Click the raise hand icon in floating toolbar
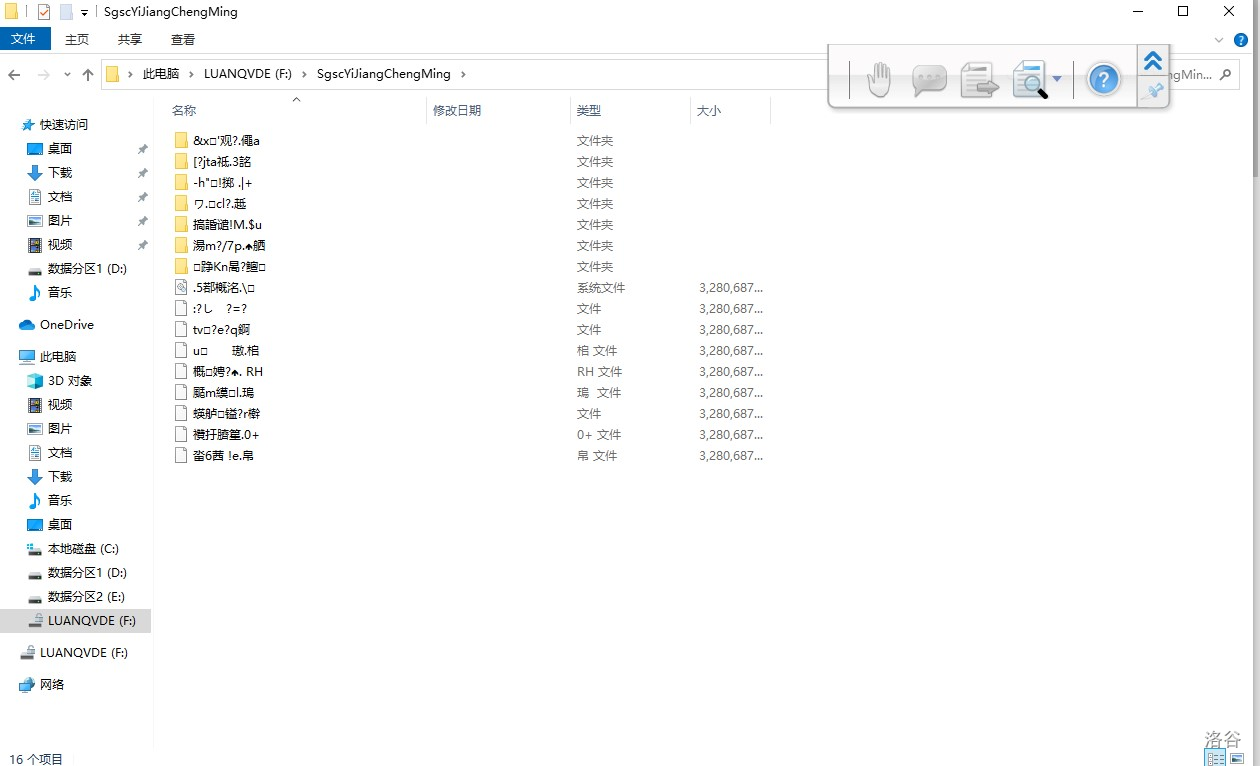The image size is (1260, 766). point(878,80)
